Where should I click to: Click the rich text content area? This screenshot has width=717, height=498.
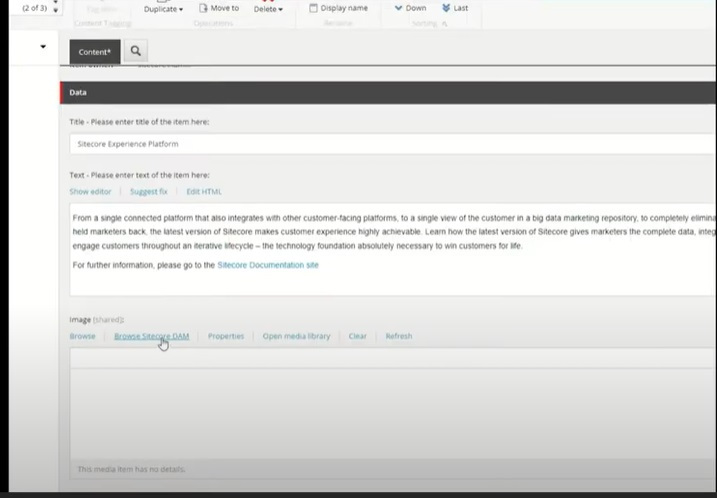tap(392, 249)
